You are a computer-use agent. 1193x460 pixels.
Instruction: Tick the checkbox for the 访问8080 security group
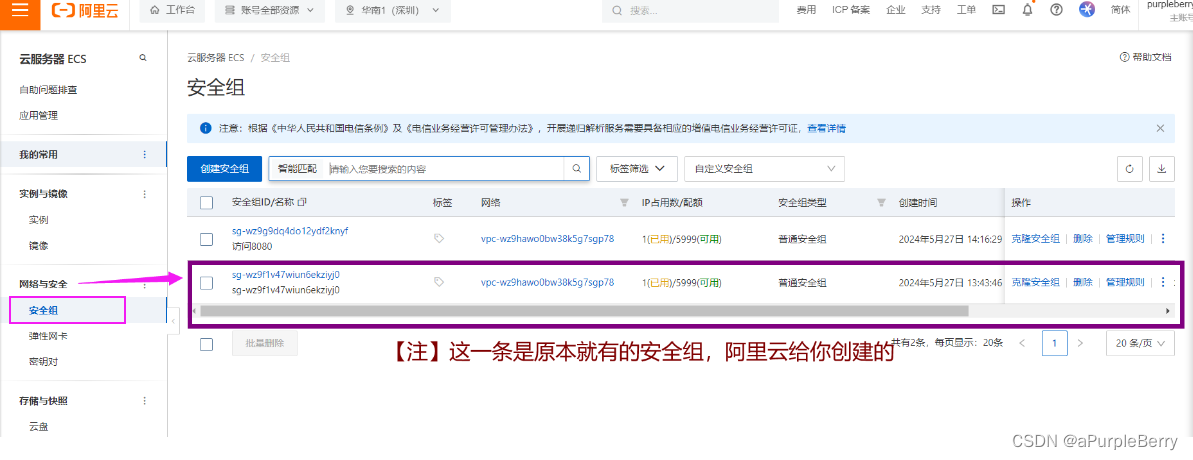tap(206, 239)
